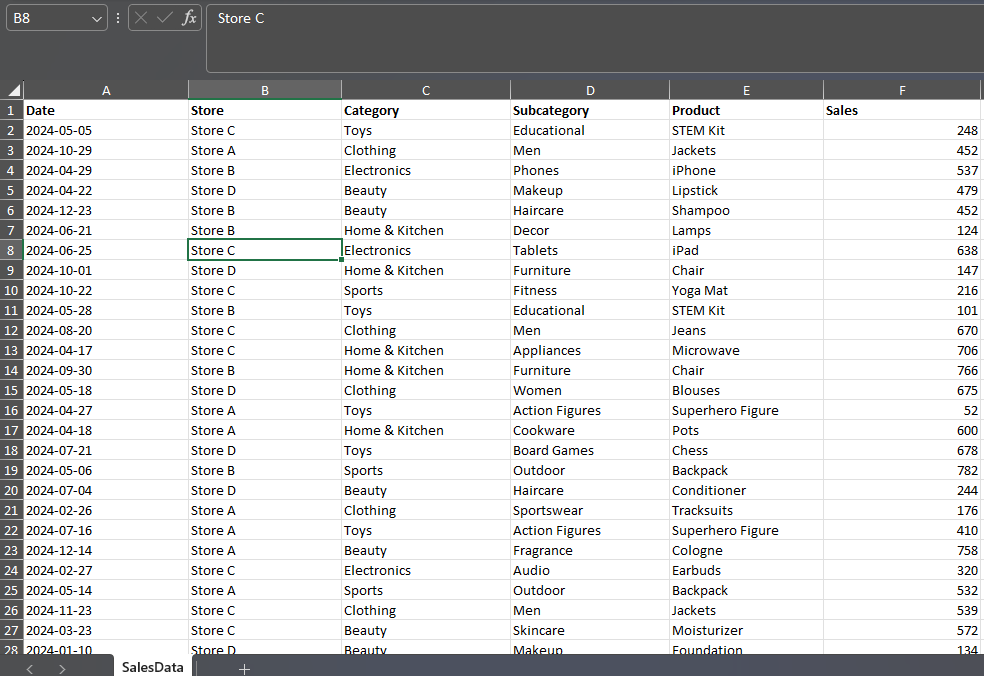Click the previous sheet navigation arrow
984x676 pixels.
coord(31,668)
